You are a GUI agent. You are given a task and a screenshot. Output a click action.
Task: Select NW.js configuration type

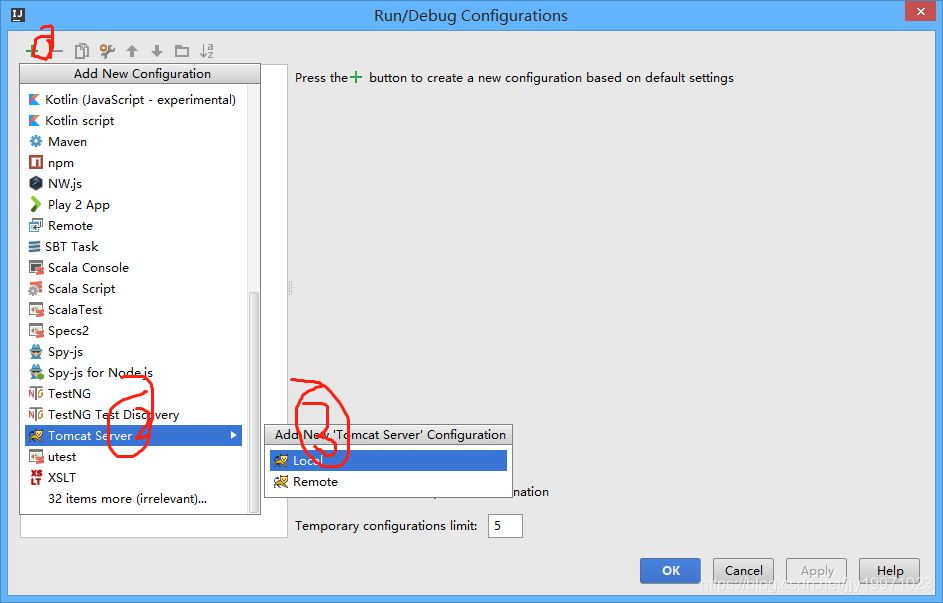click(134, 184)
